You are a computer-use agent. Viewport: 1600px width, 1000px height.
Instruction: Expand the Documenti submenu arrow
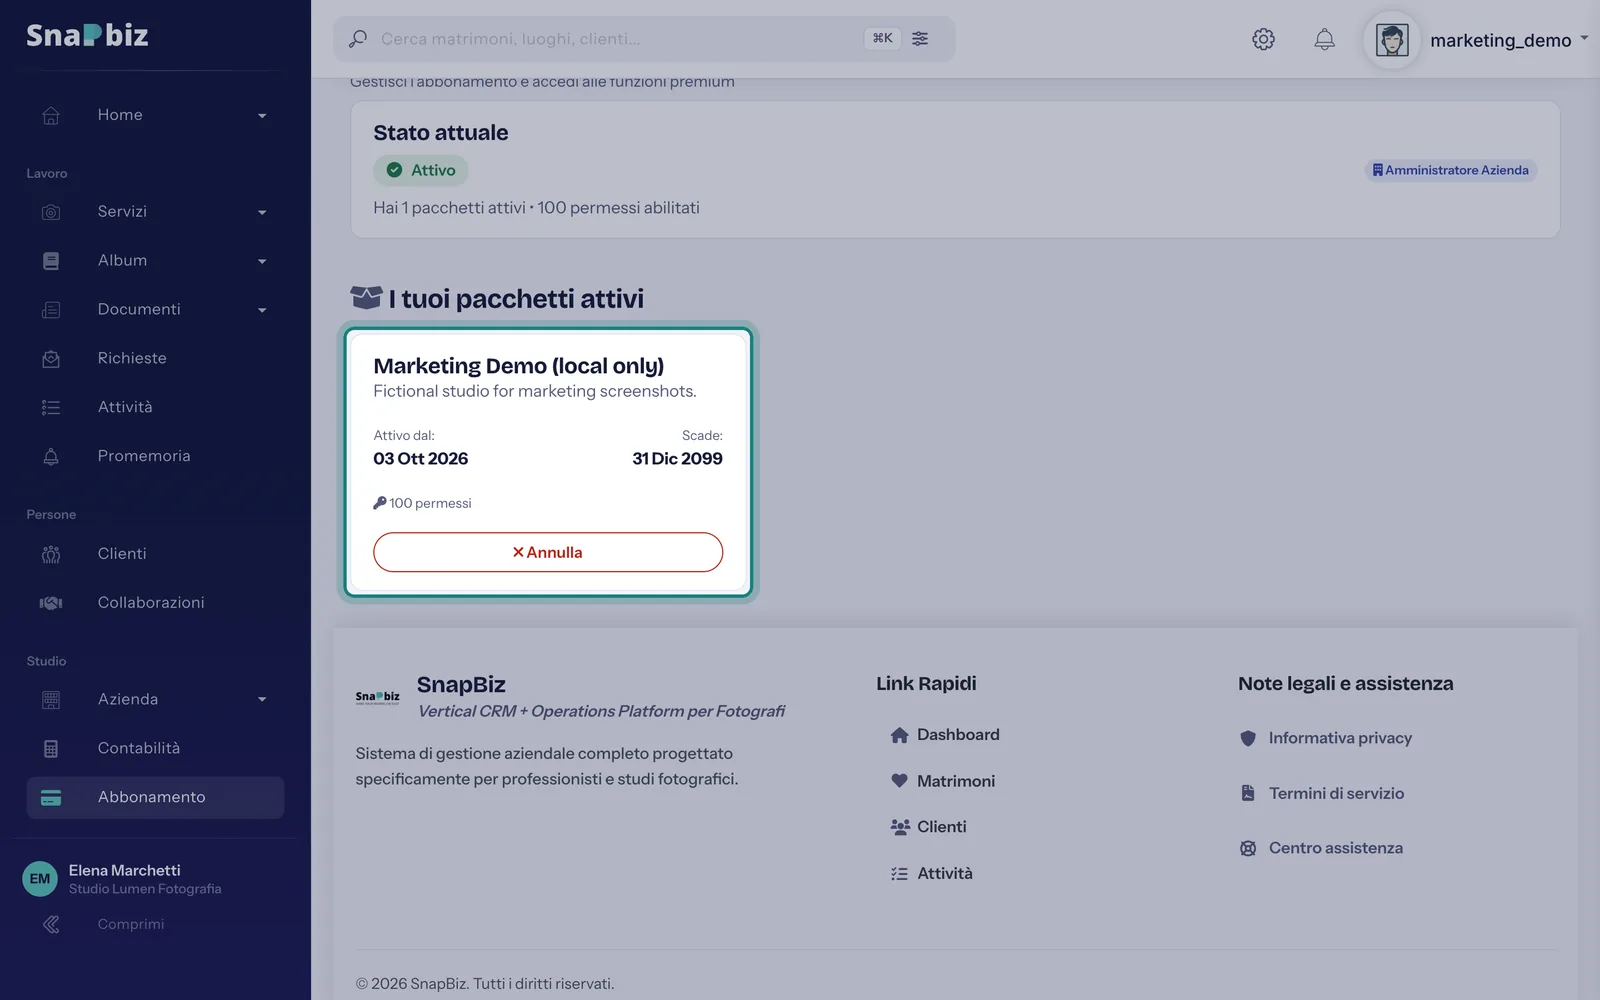pyautogui.click(x=262, y=311)
